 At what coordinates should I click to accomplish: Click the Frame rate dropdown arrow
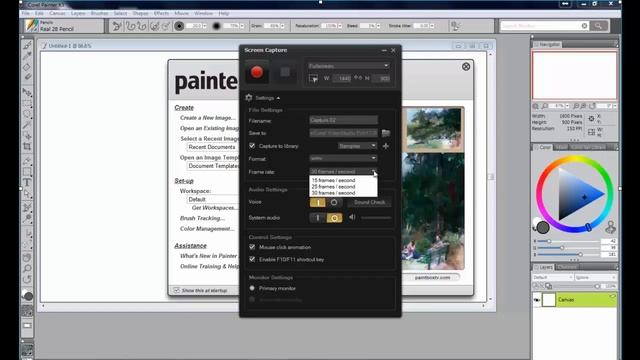373,171
